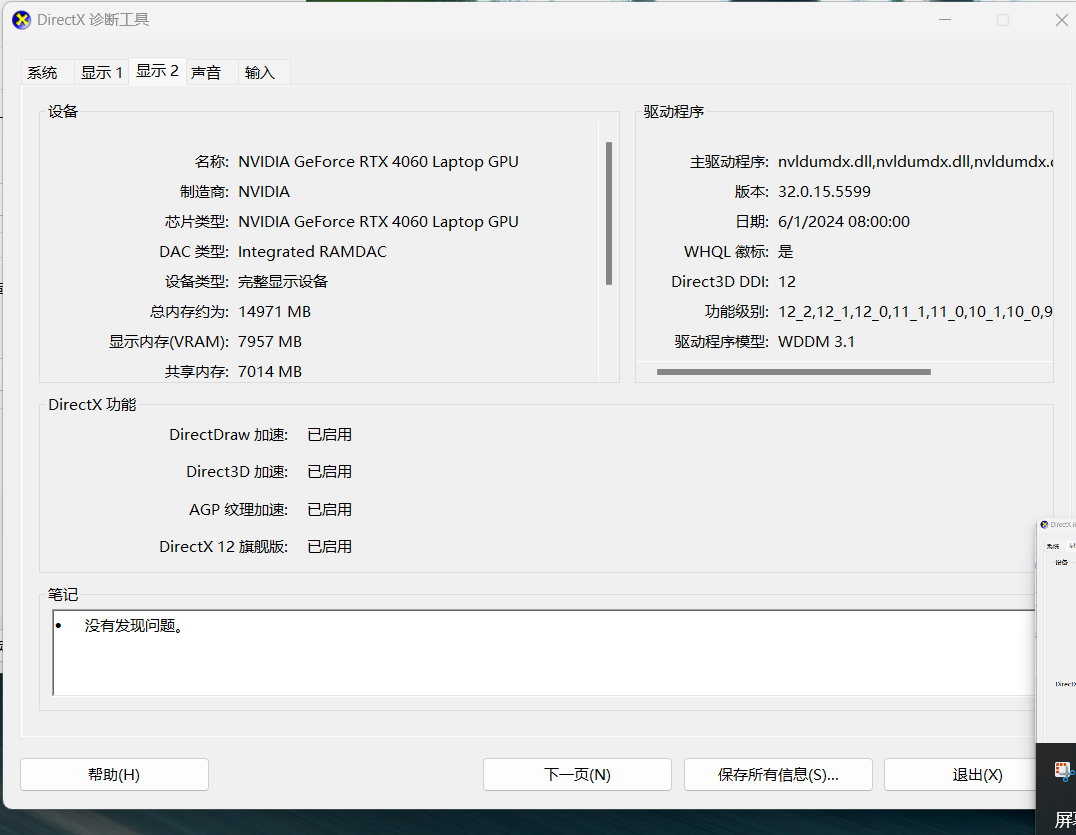The width and height of the screenshot is (1076, 835).
Task: Click the Direct3D DDI value 12
Action: pyautogui.click(x=787, y=282)
